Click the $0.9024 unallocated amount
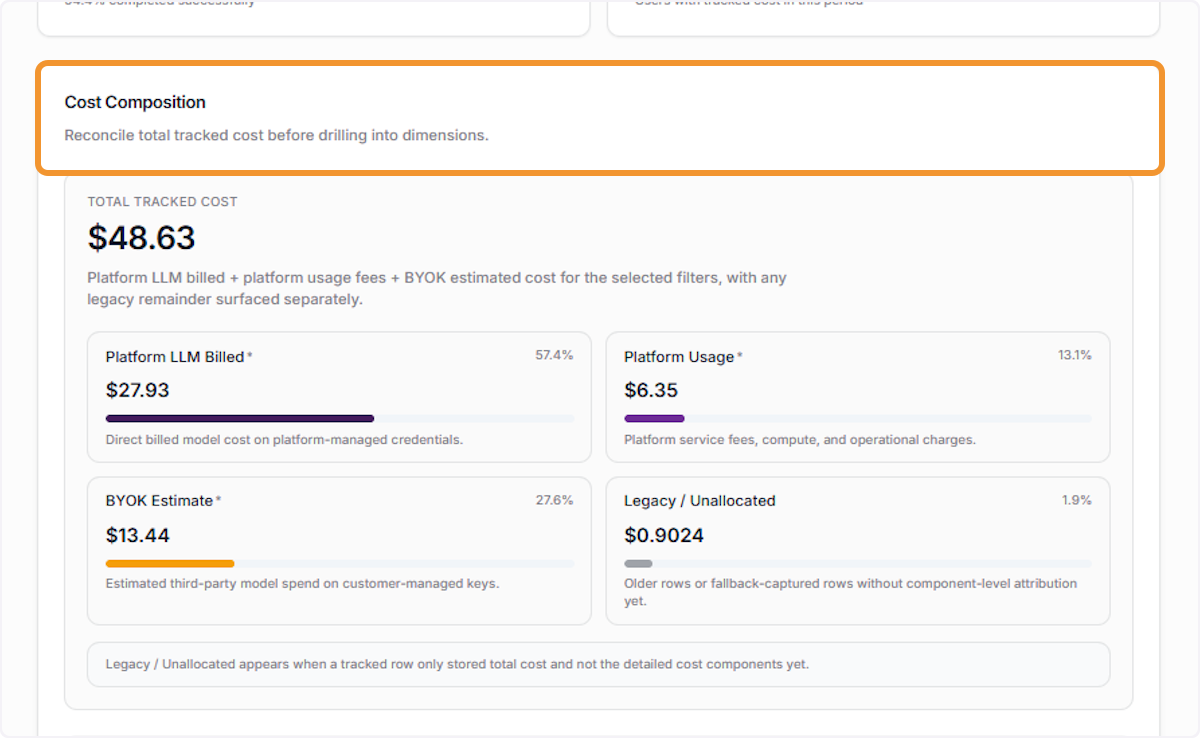The height and width of the screenshot is (738, 1200). [664, 535]
